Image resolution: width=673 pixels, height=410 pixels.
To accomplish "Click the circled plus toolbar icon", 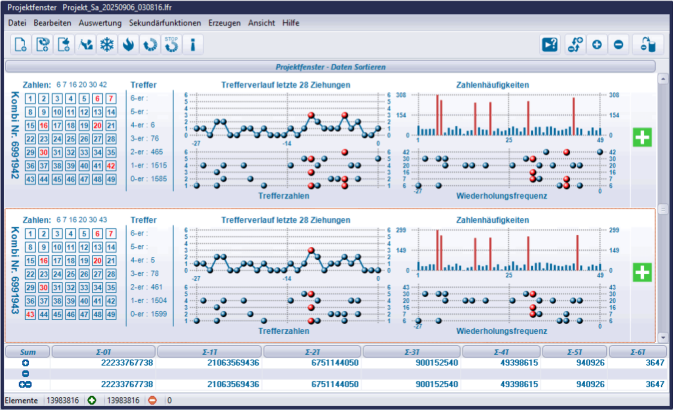I will (x=597, y=45).
